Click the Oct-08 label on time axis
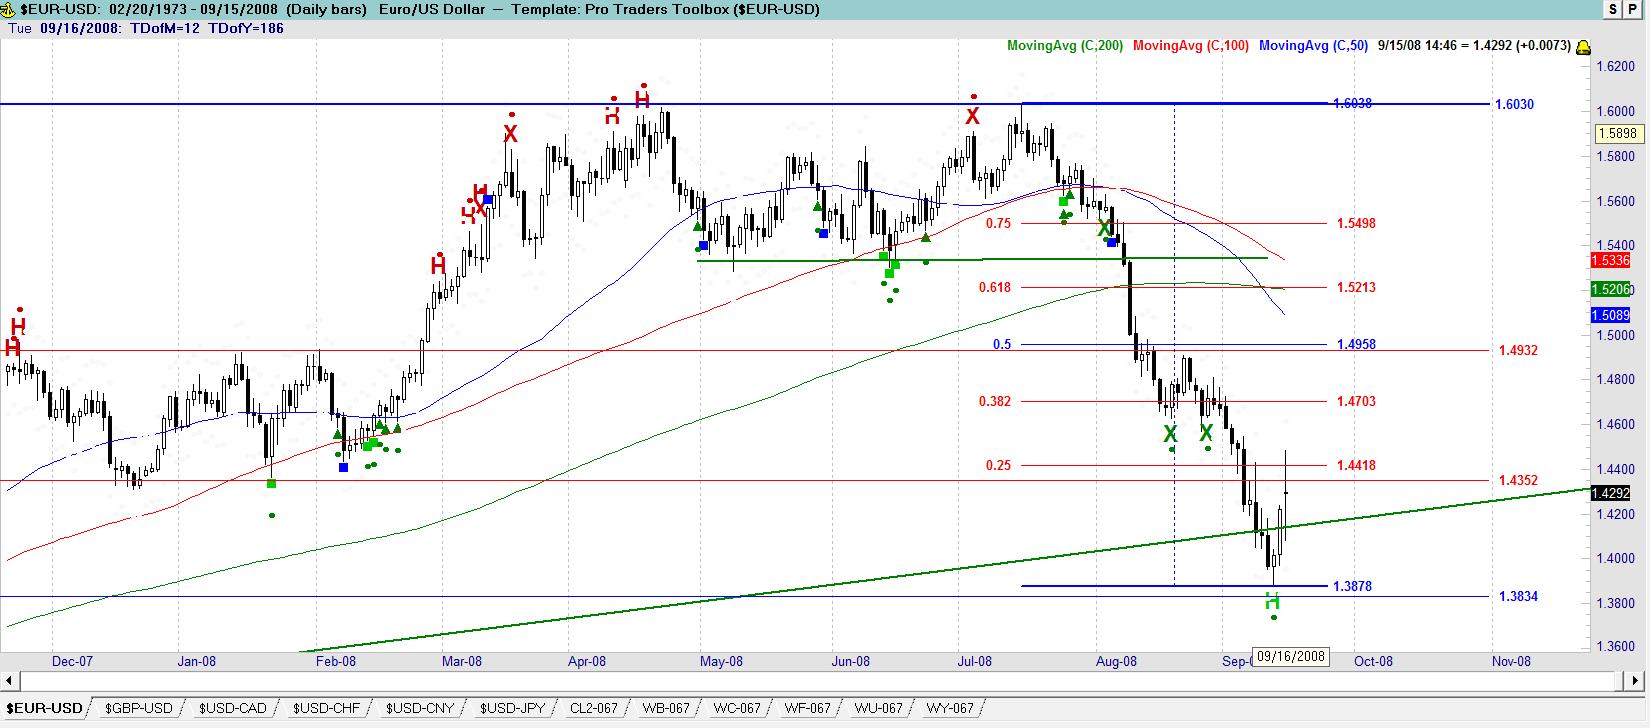The width and height of the screenshot is (1650, 728). (1373, 661)
